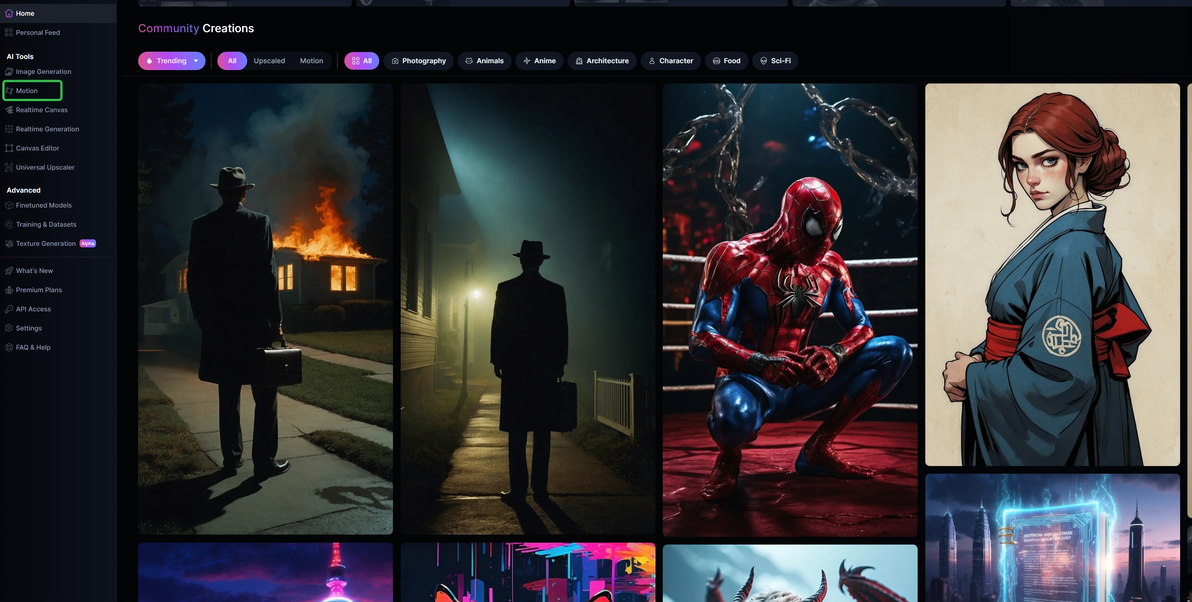Click the Food chip icon
This screenshot has width=1192, height=602.
716,61
